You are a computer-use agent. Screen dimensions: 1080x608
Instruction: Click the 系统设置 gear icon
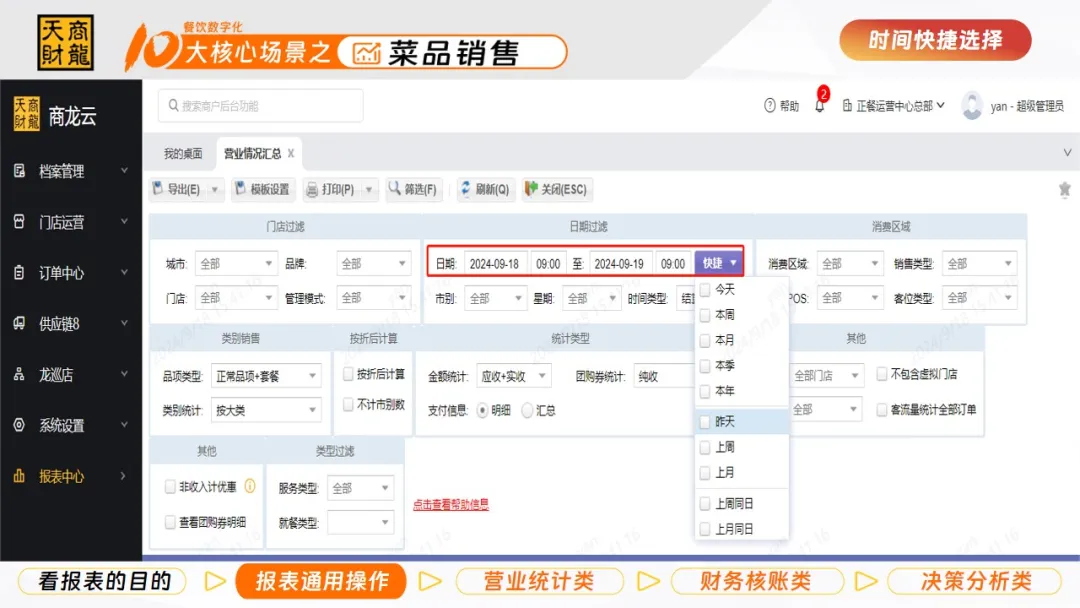[x=19, y=425]
